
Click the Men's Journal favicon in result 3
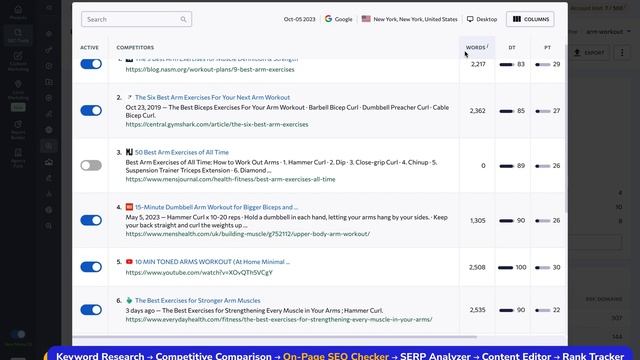[129, 152]
